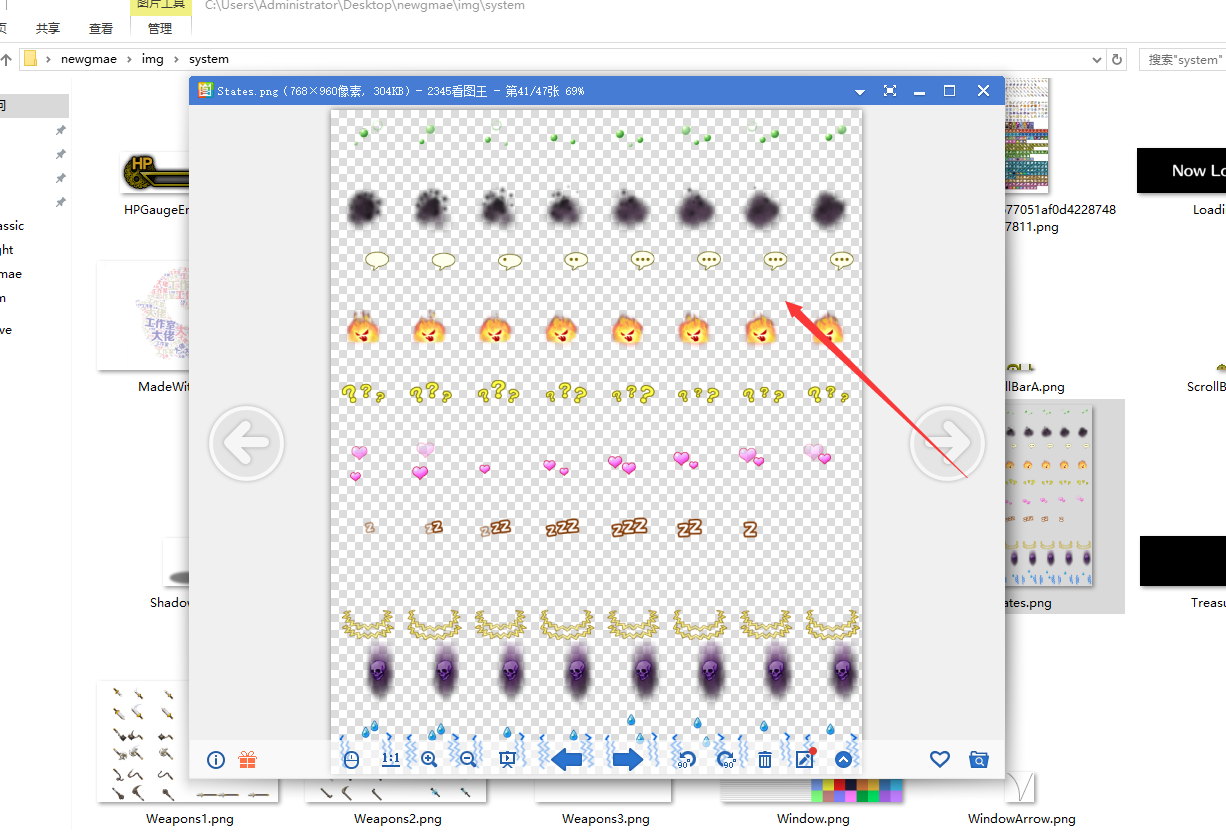Open the containing folder icon in the viewer
Screen dimensions: 1226x836
(979, 760)
